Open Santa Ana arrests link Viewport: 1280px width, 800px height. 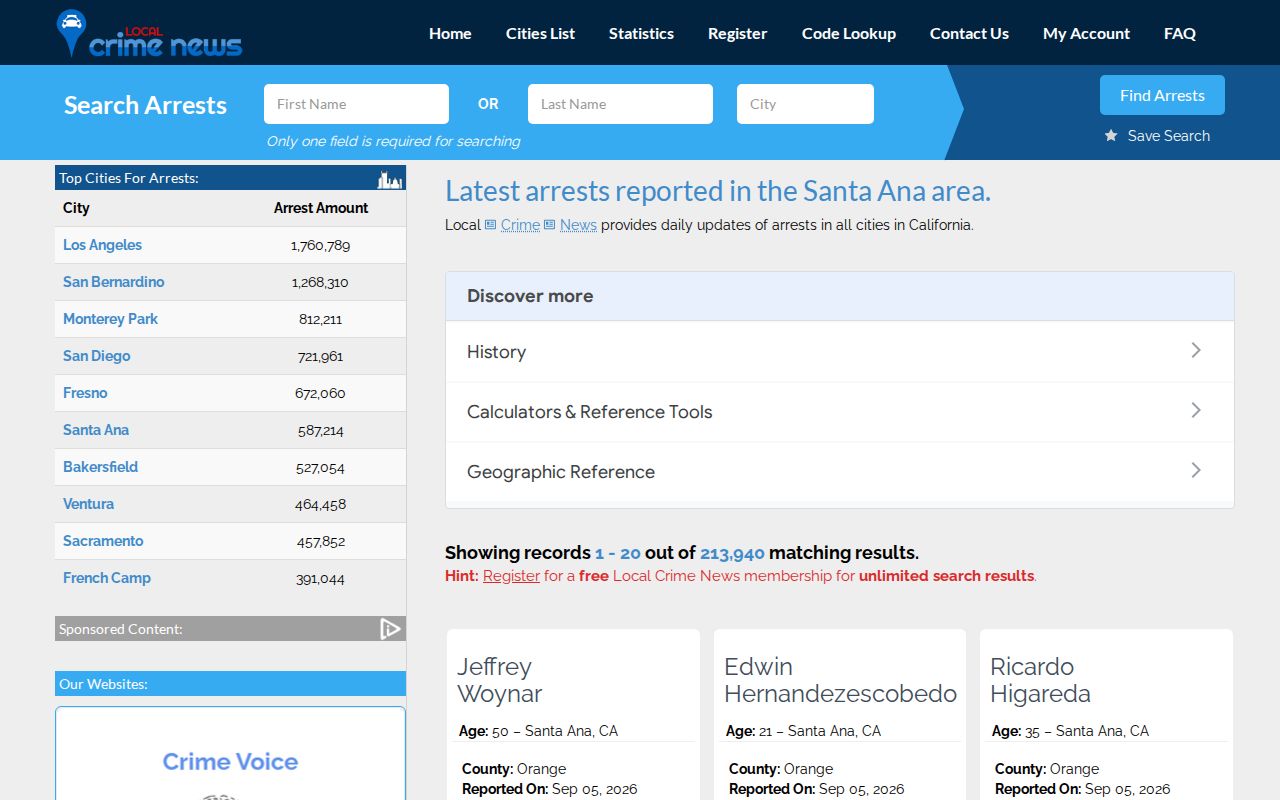pyautogui.click(x=96, y=430)
